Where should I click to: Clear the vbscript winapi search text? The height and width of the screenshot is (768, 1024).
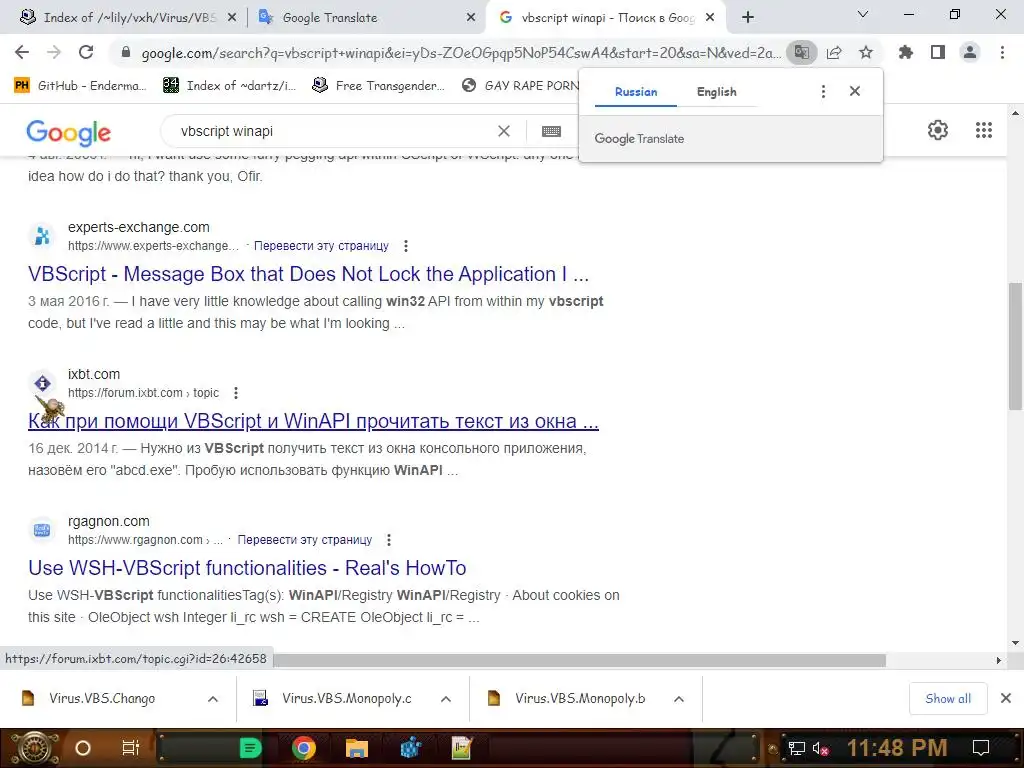click(x=504, y=131)
